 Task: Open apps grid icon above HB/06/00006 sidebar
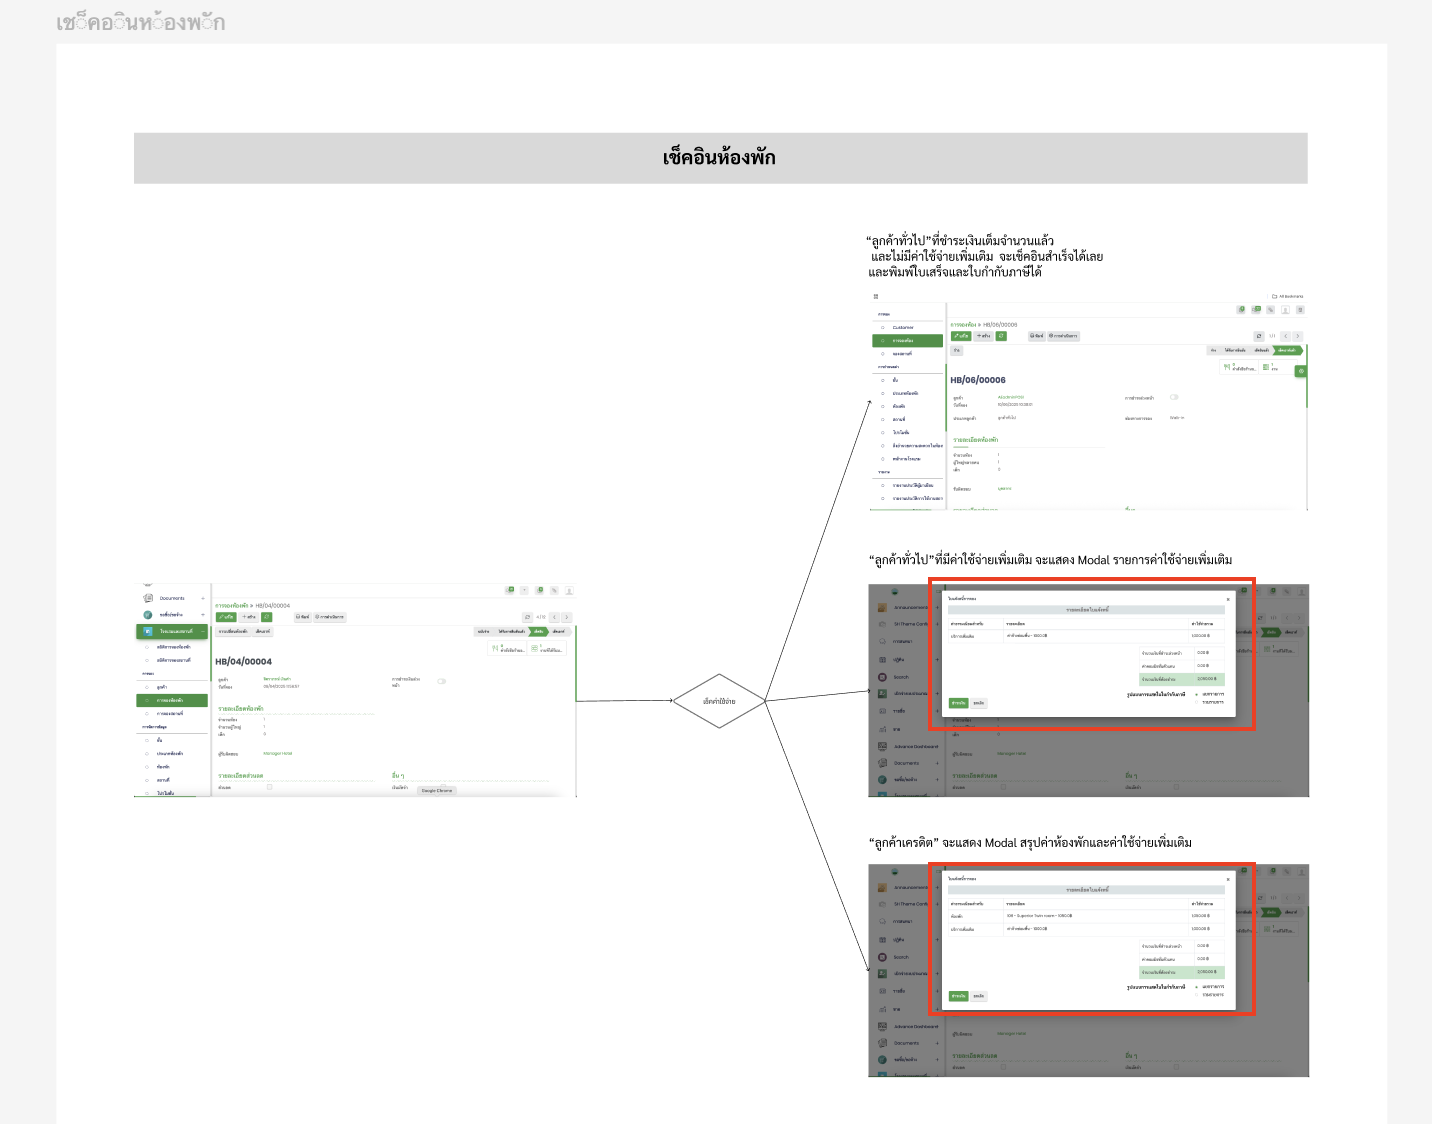[876, 296]
